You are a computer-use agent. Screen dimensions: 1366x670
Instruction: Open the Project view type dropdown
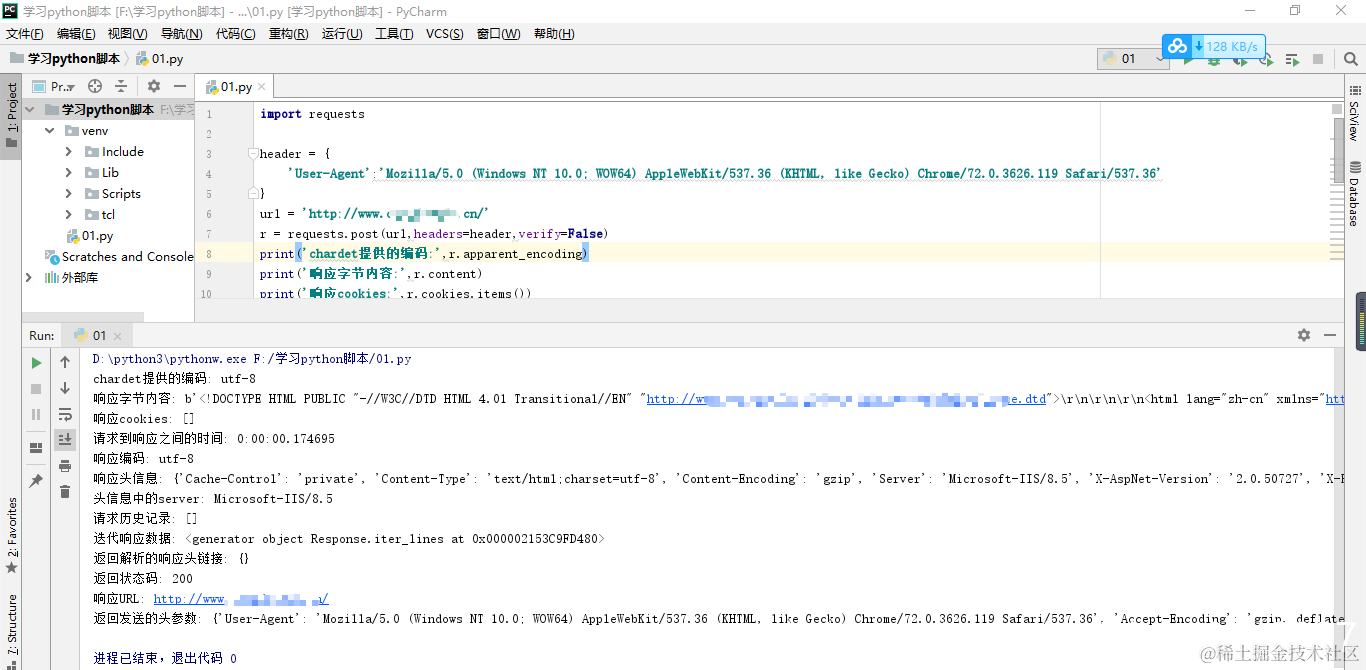(55, 86)
